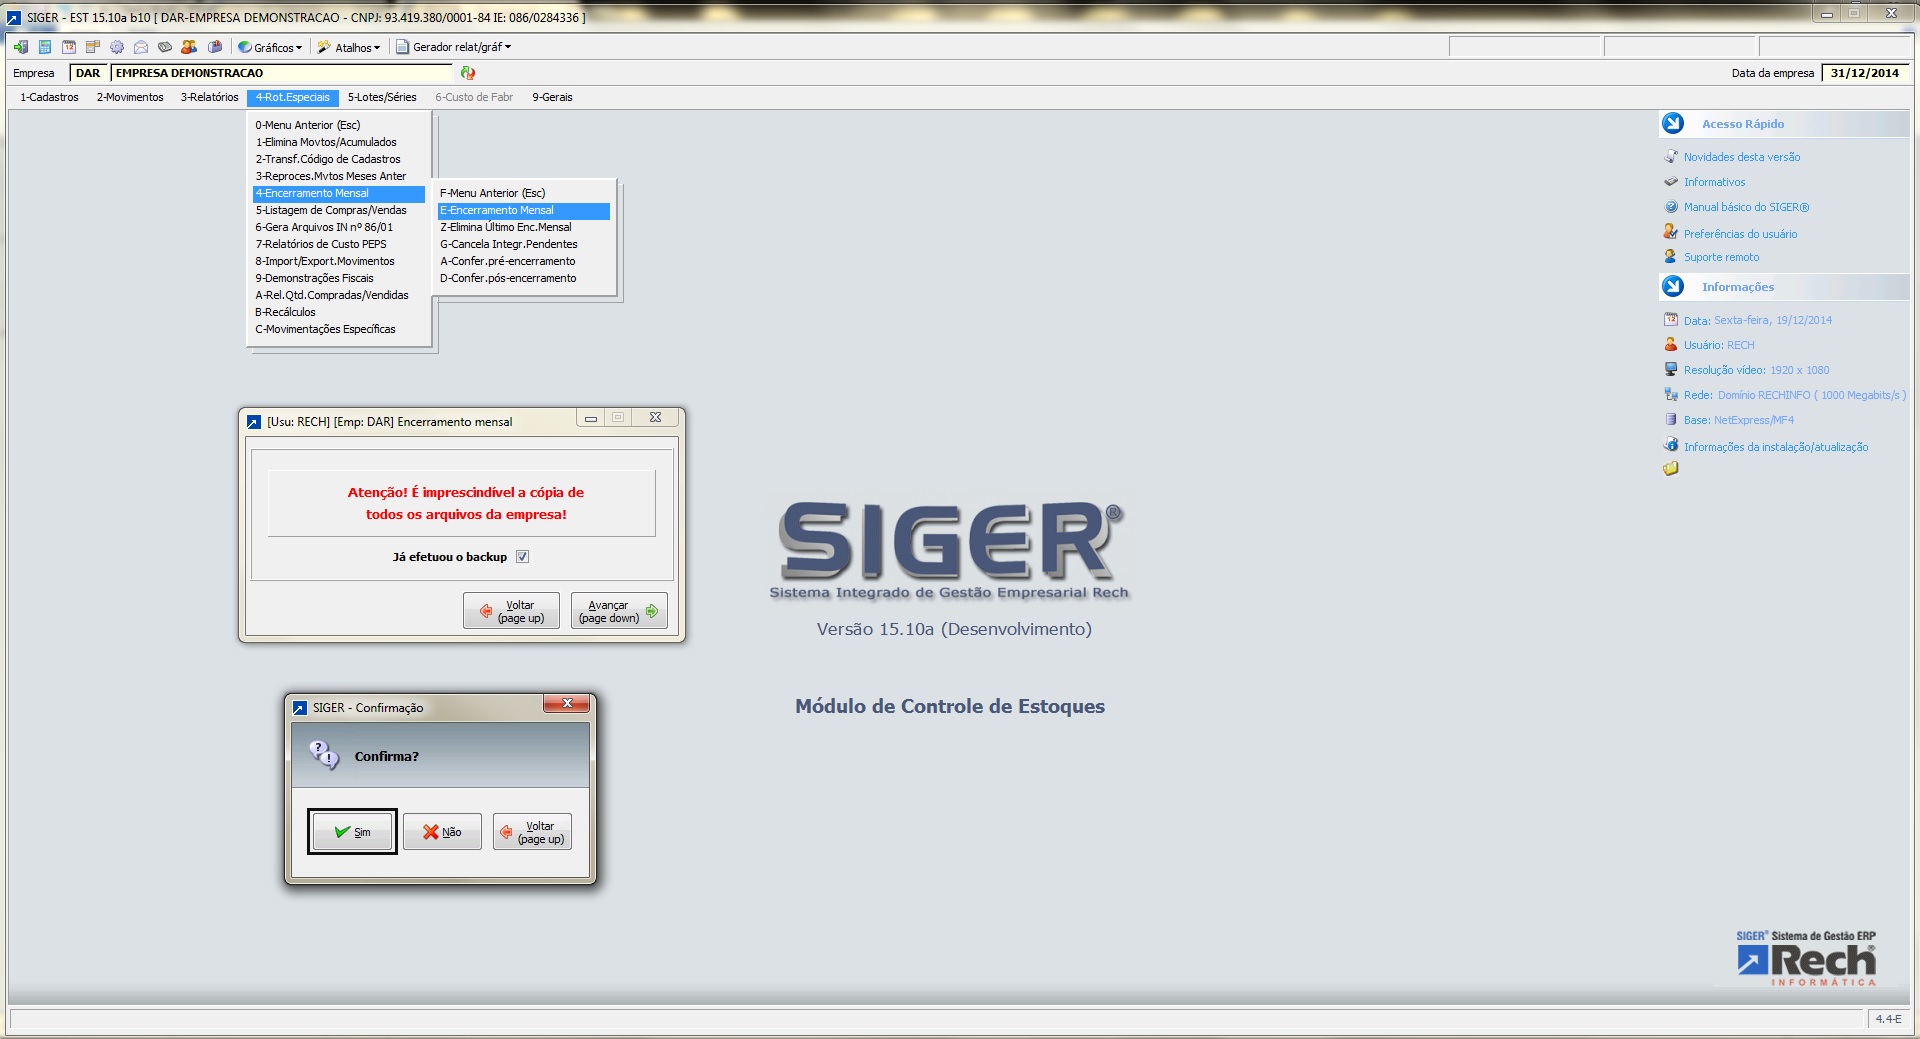This screenshot has width=1920, height=1039.
Task: Open the 5-Lotes/Séries menu
Action: tap(382, 97)
